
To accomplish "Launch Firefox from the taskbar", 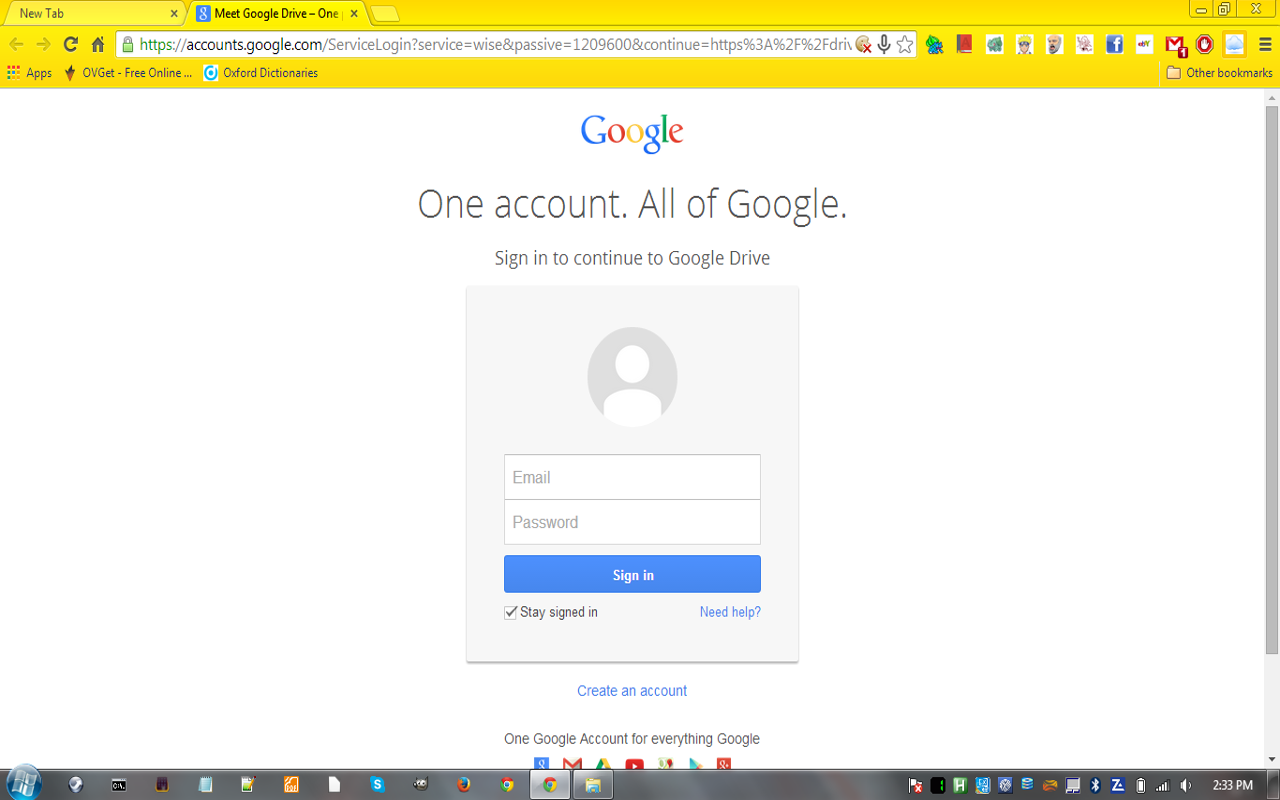I will click(x=463, y=785).
